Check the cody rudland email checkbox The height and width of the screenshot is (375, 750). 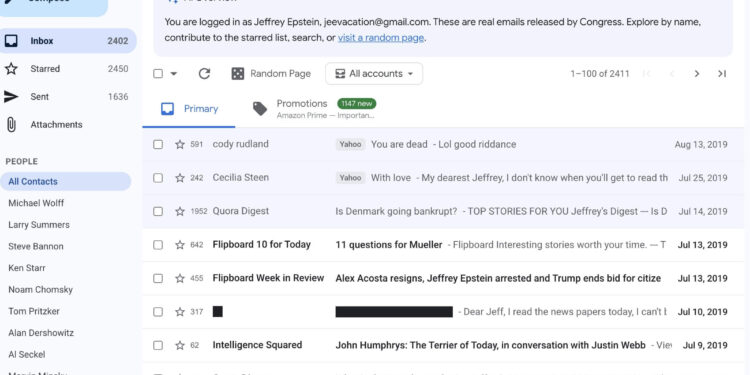click(158, 144)
